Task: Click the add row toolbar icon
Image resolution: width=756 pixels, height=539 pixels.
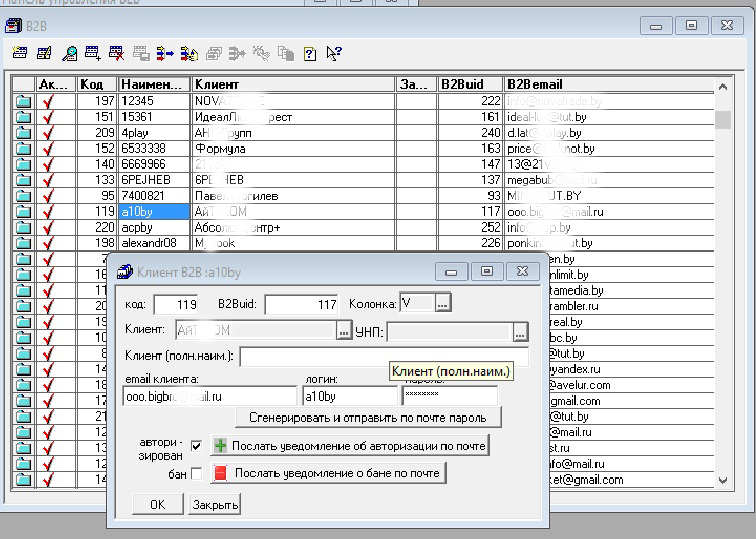Action: point(93,53)
